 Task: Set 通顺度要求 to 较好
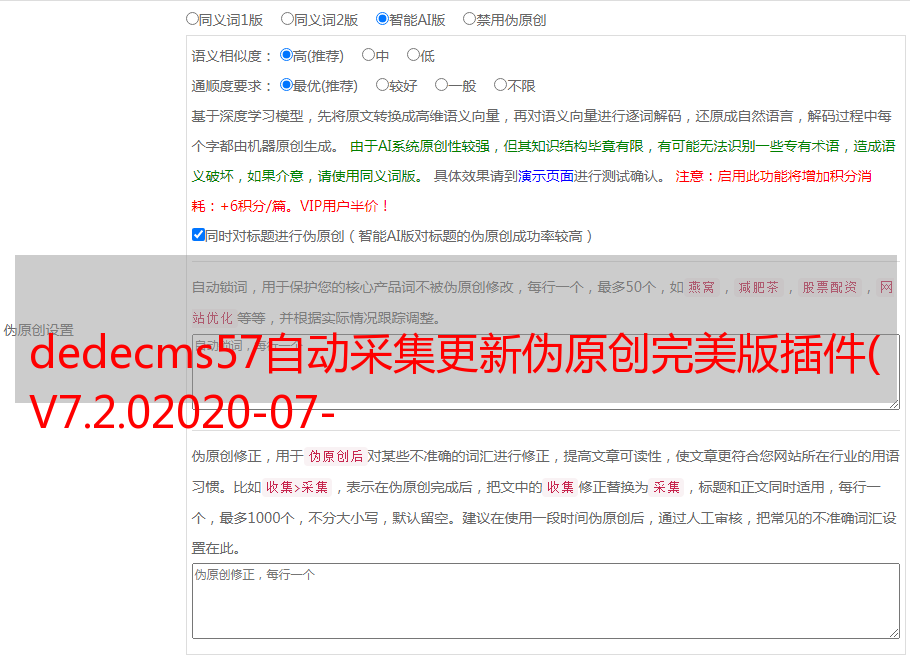382,85
